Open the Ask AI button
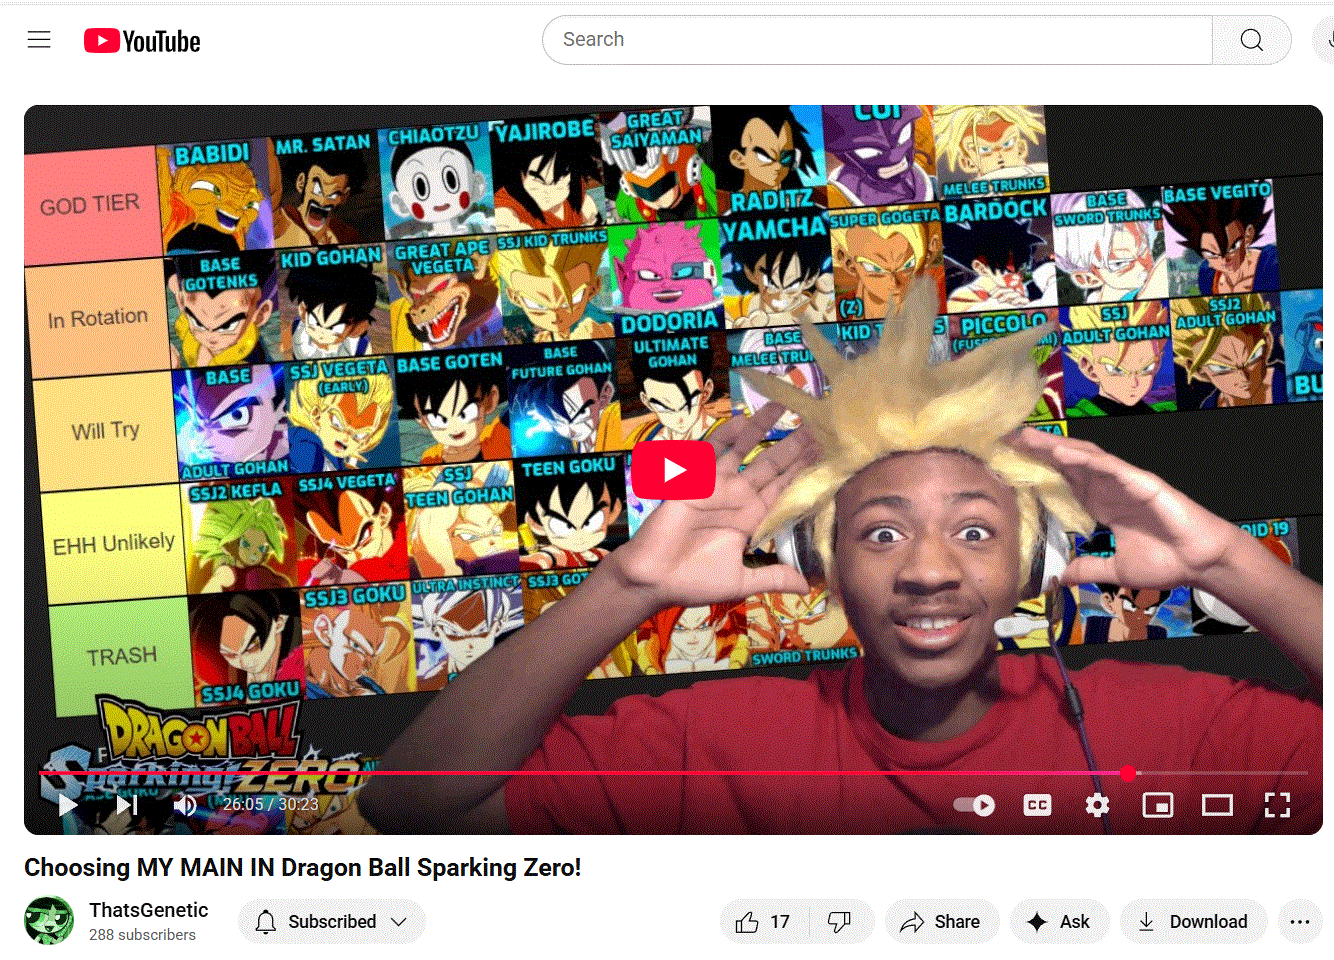Image resolution: width=1334 pixels, height=960 pixels. [x=1060, y=922]
